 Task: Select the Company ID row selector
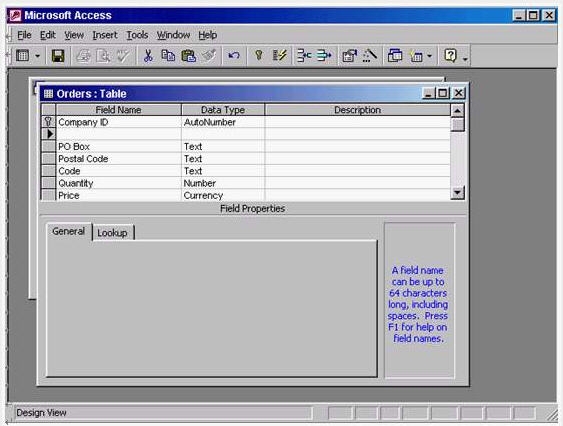48,122
